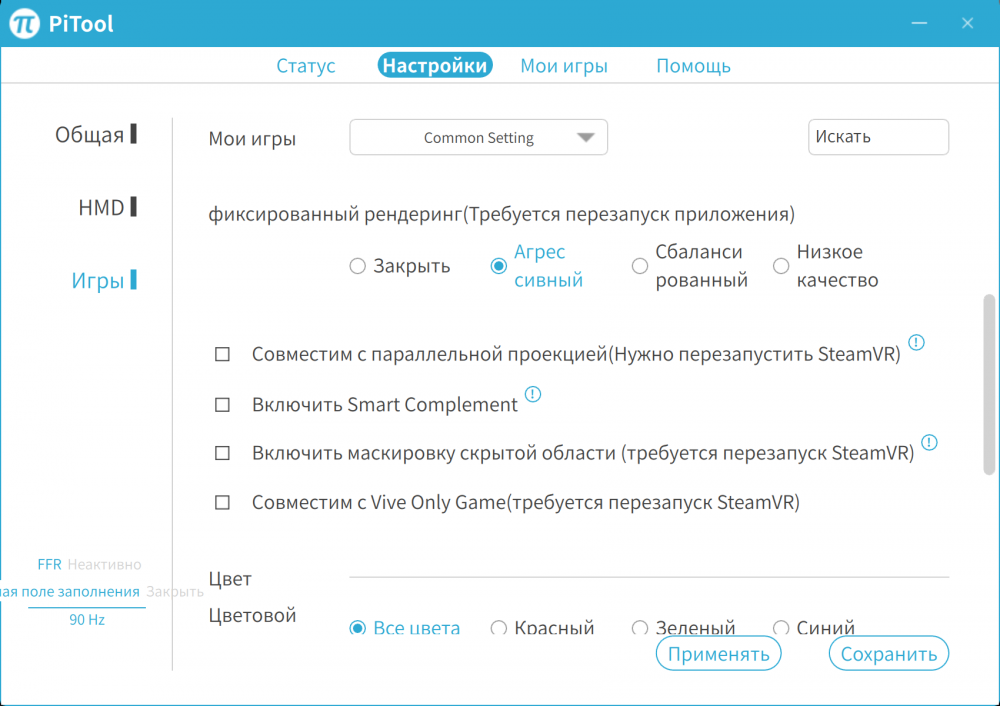The image size is (1000, 706).
Task: Select the Закрыть rendering radio button
Action: click(357, 266)
